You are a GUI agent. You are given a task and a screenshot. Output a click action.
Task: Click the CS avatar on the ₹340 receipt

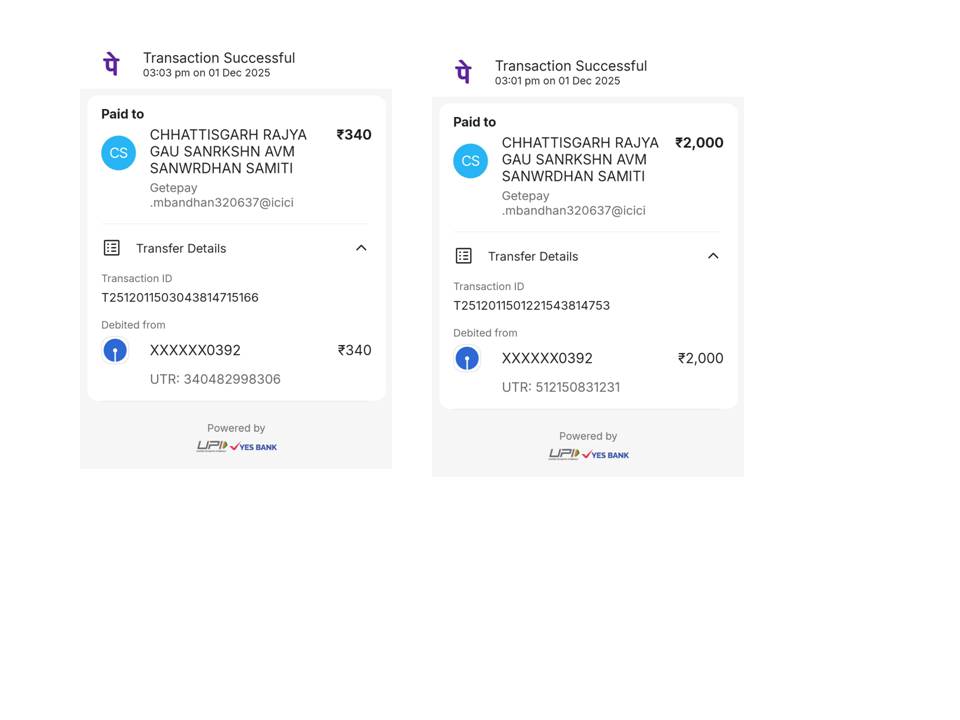(x=118, y=153)
